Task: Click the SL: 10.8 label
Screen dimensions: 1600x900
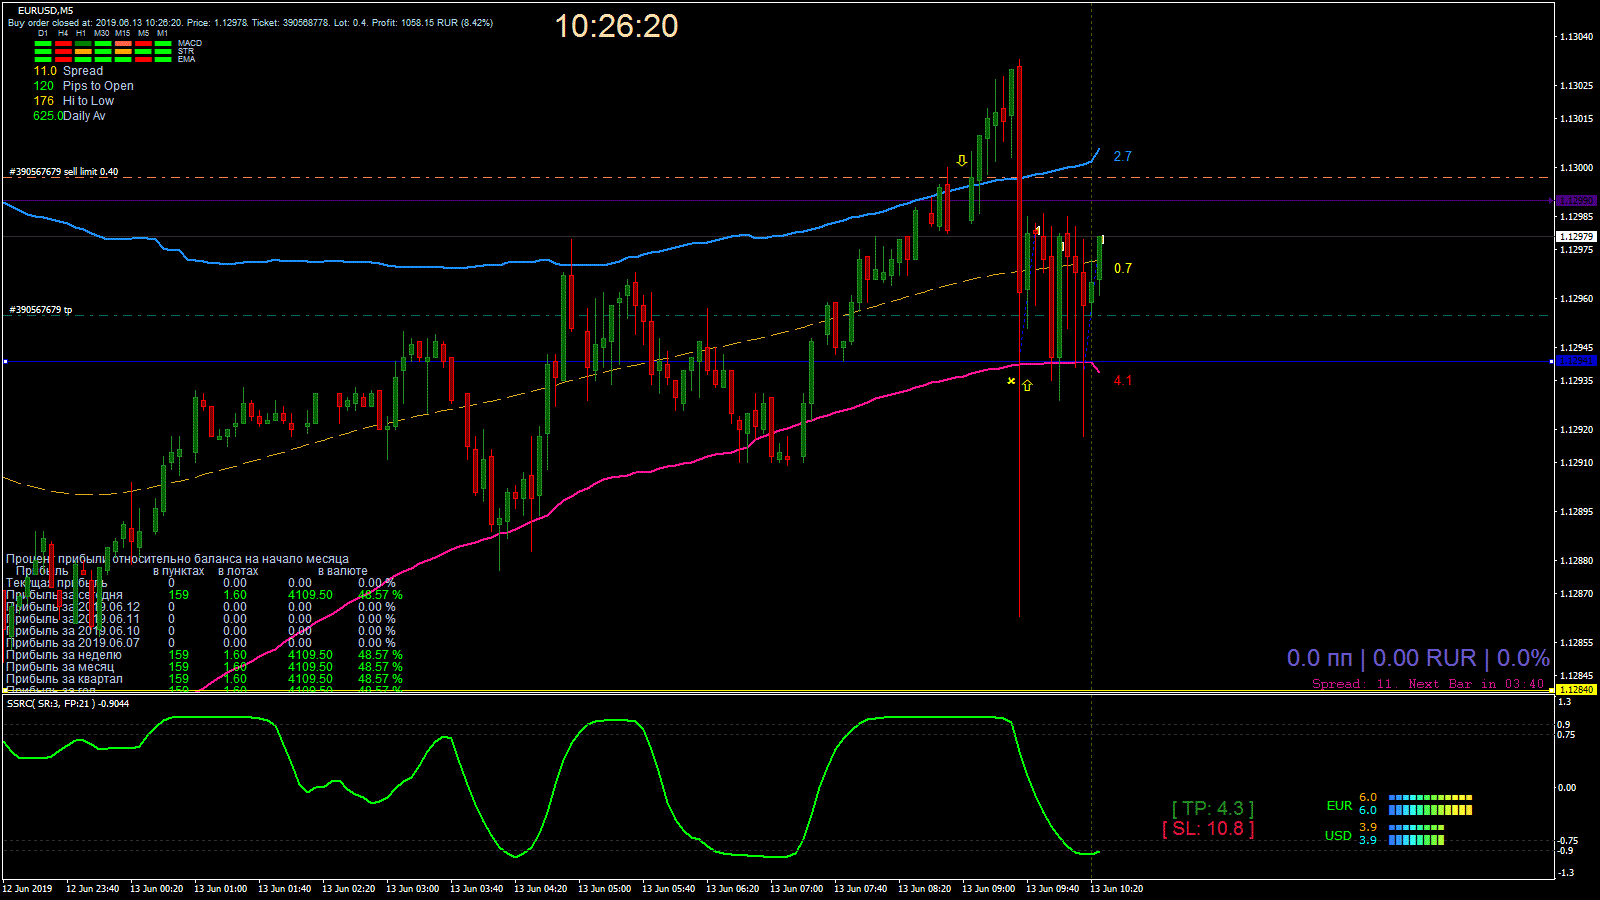Action: click(1208, 828)
